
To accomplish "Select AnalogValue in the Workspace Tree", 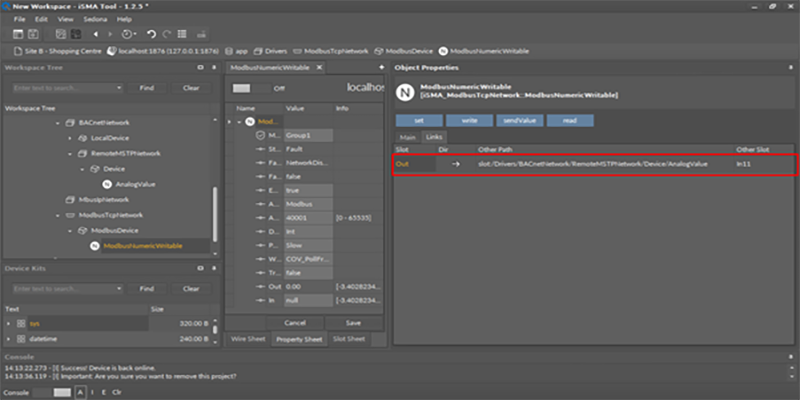I will tap(136, 184).
